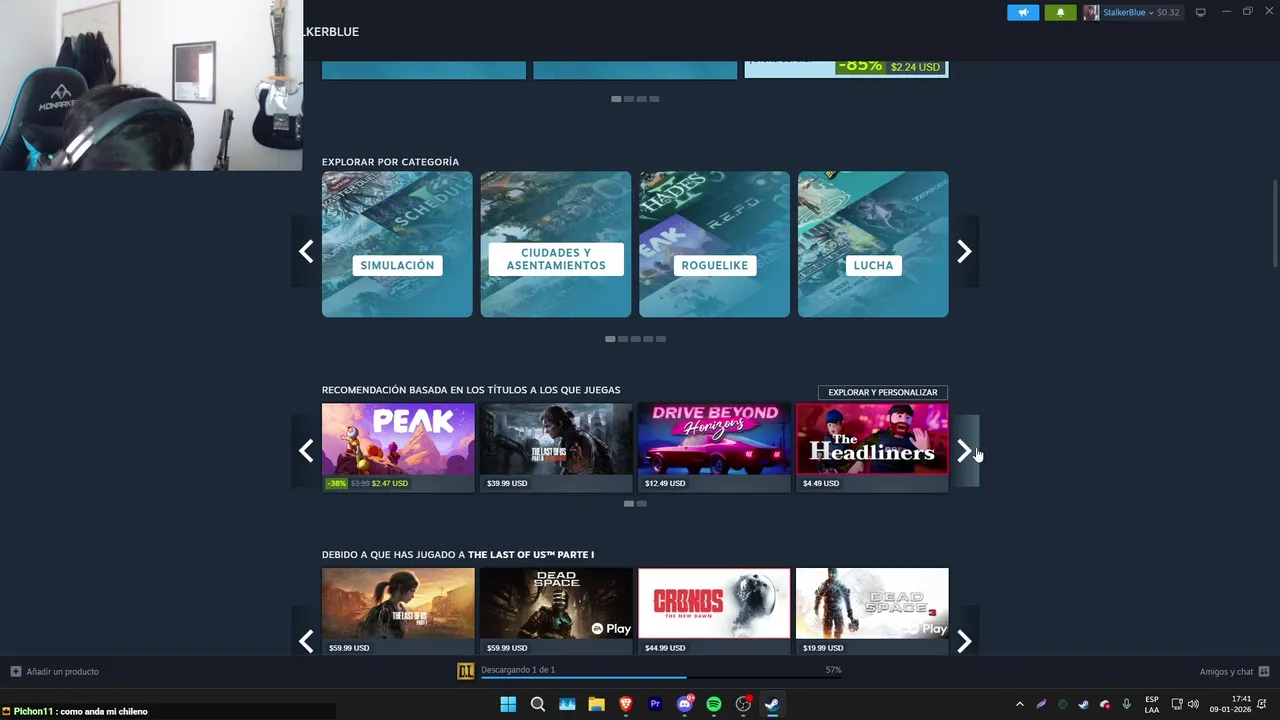Open the photo widgets taskbar icon
Image resolution: width=1280 pixels, height=720 pixels.
click(567, 704)
